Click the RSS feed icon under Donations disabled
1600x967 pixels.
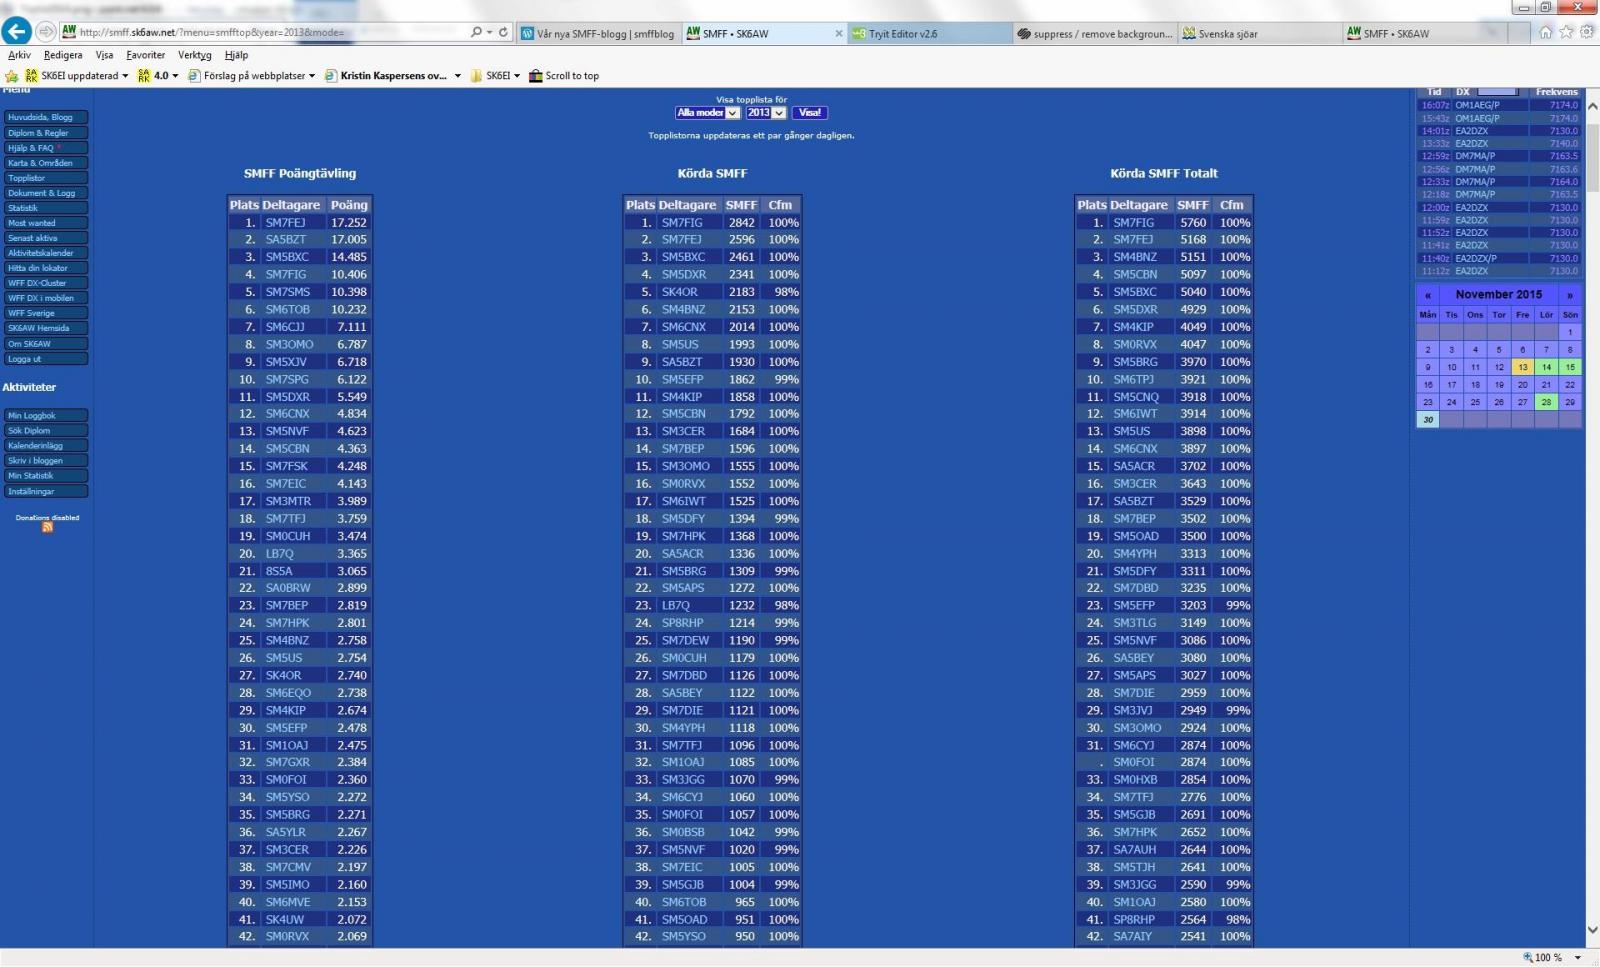tap(47, 528)
